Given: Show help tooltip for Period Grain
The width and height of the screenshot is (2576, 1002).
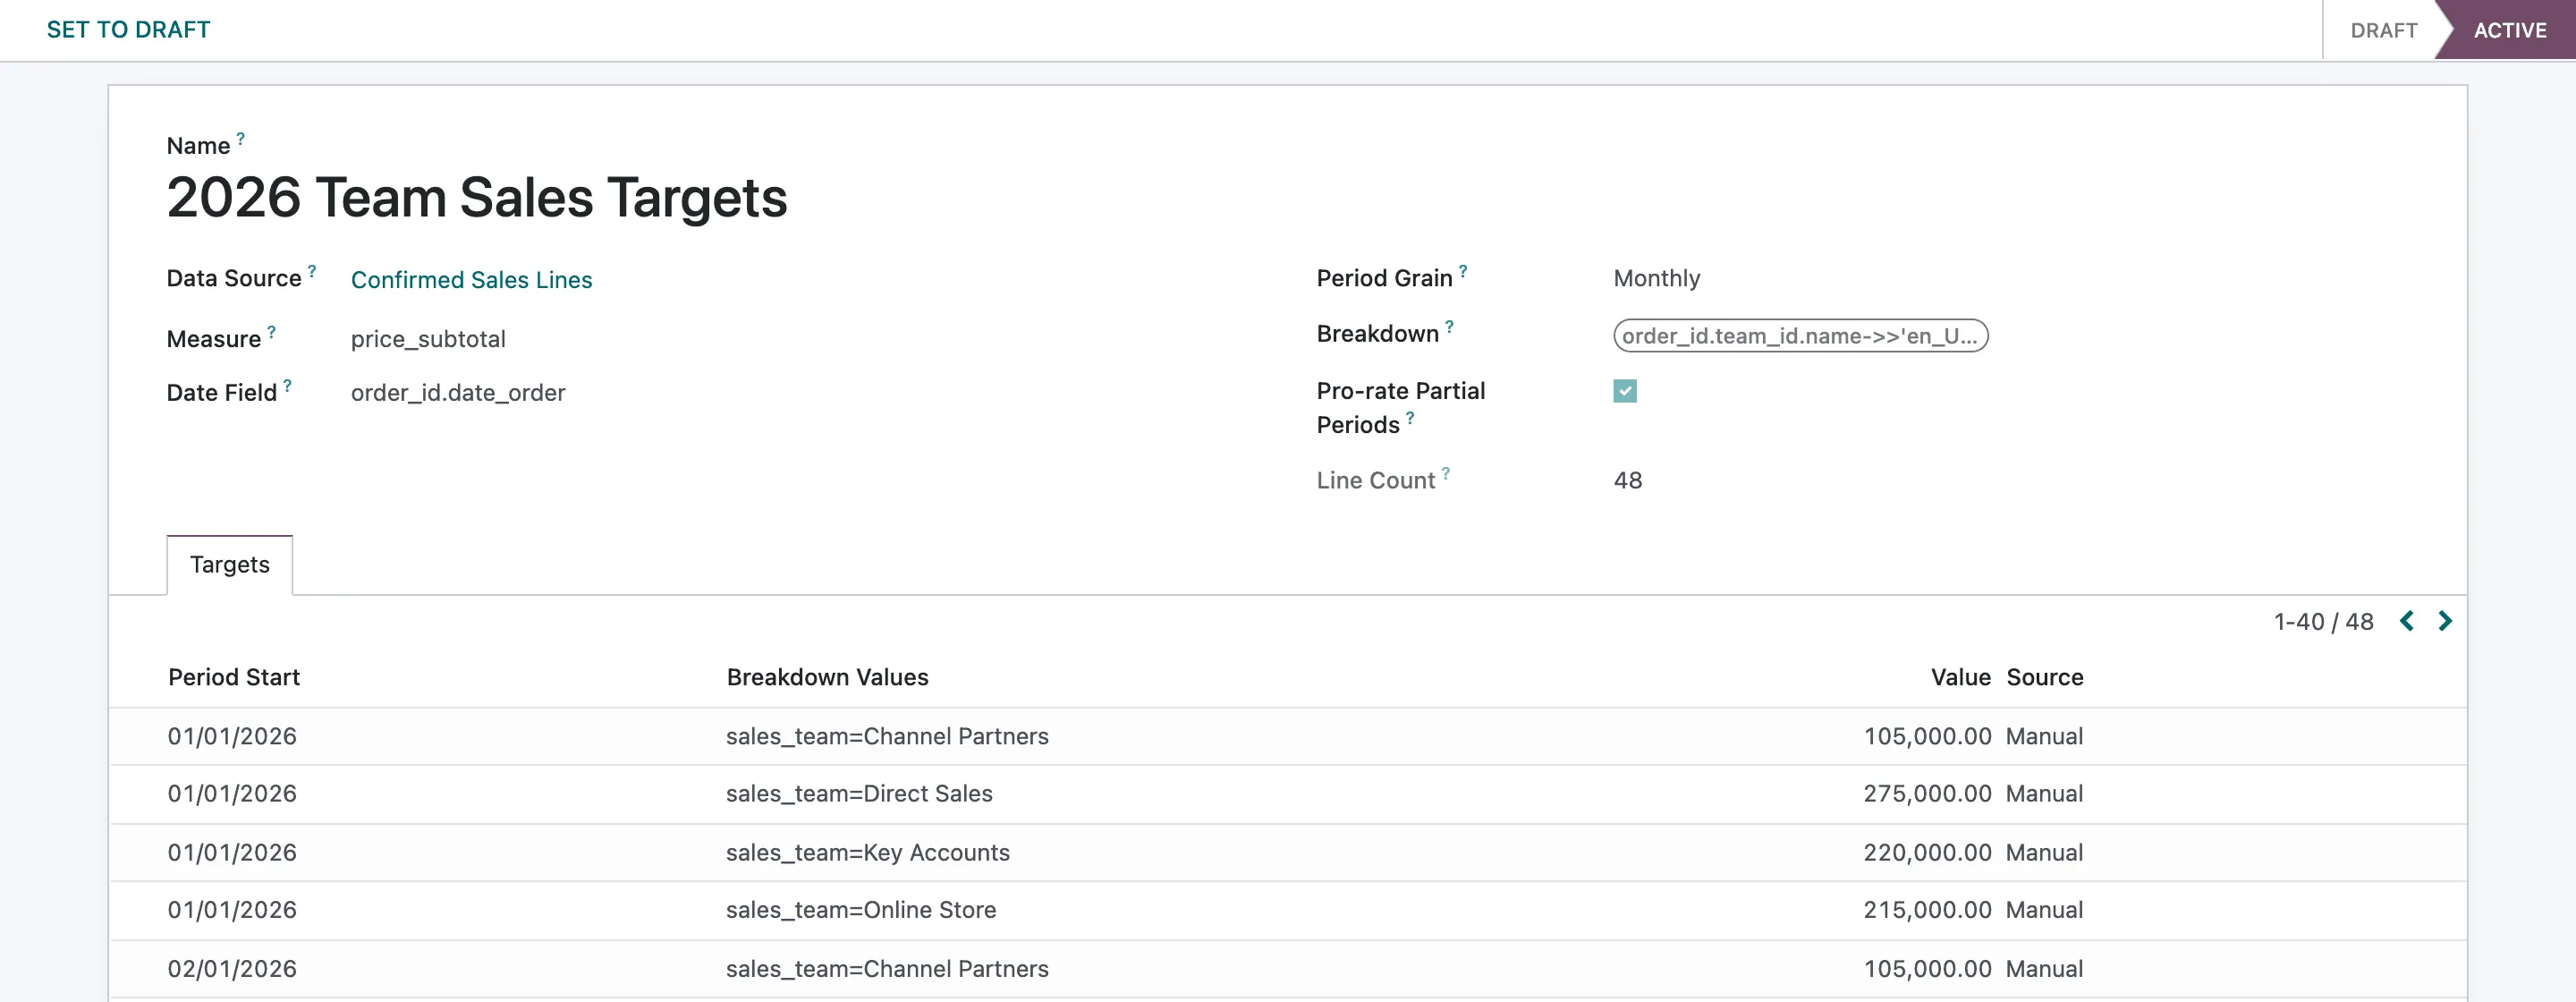Looking at the screenshot, I should pyautogui.click(x=1463, y=271).
